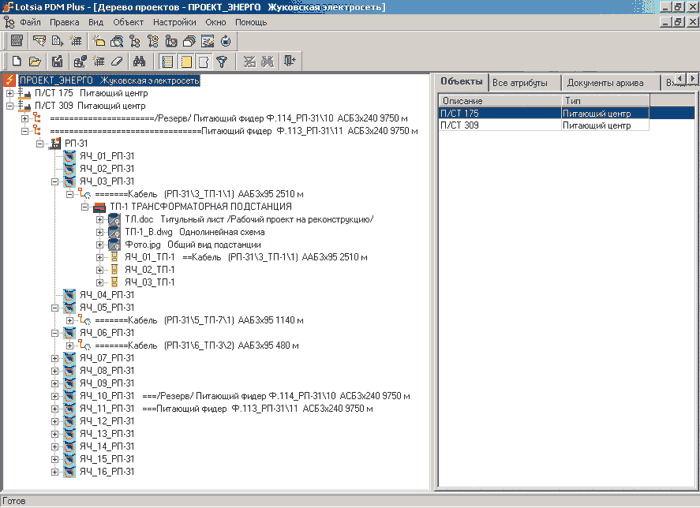This screenshot has height=508, width=700.
Task: Collapse the РП-31 tree node
Action: pos(41,143)
